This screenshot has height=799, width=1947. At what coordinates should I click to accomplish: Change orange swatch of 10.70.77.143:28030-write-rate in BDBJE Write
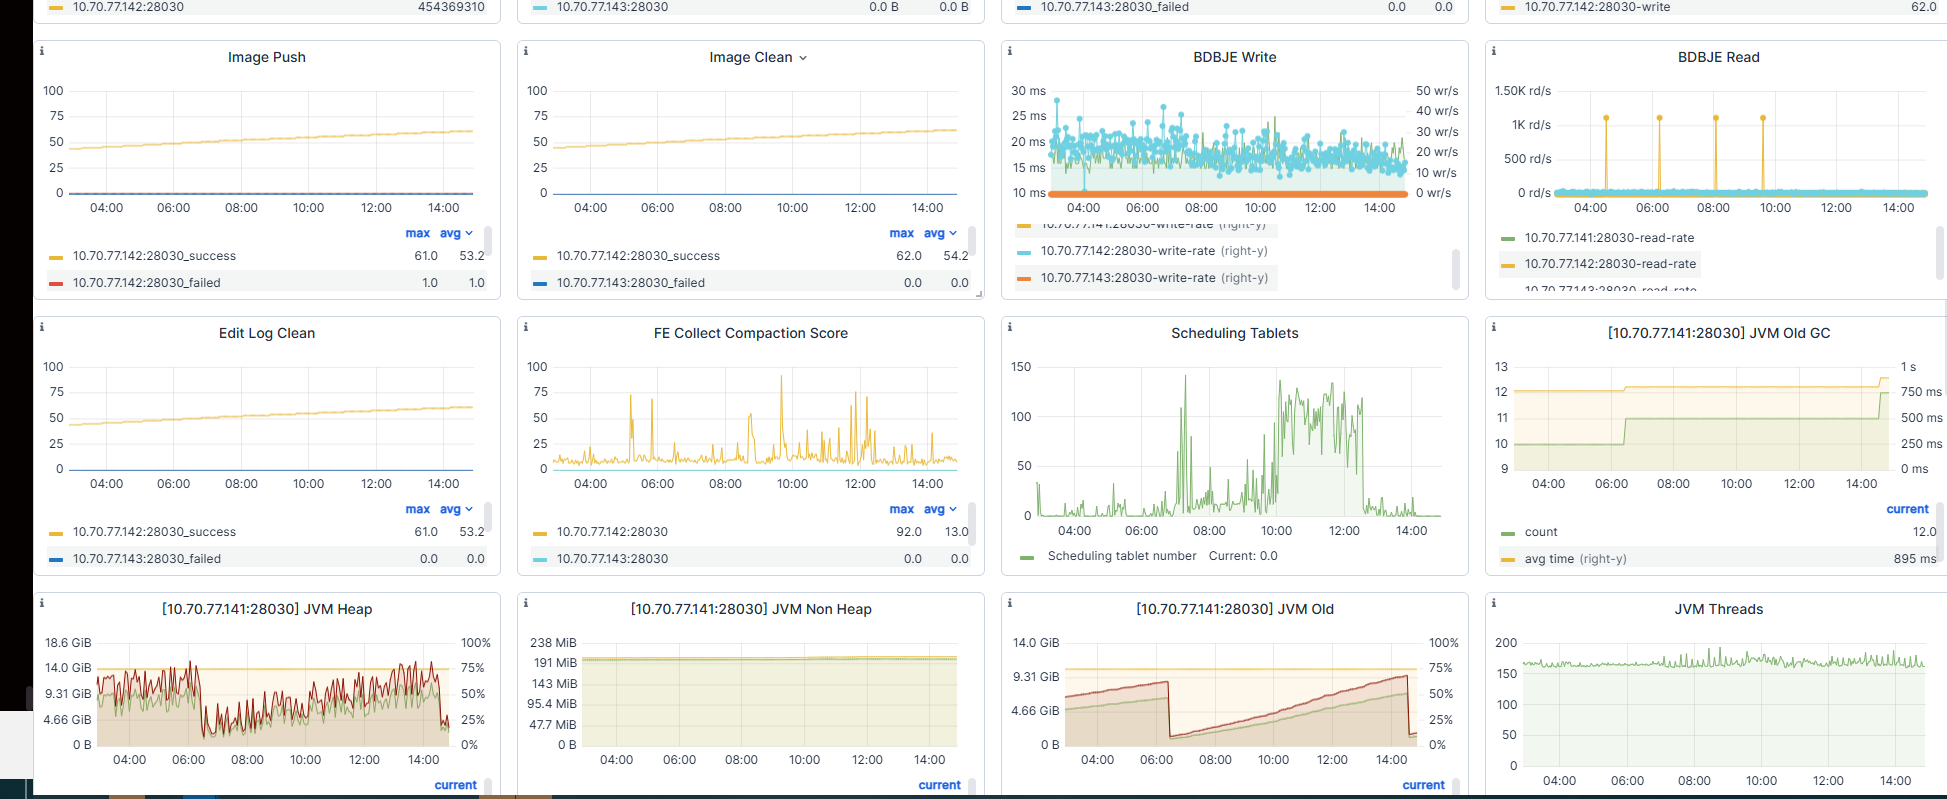pos(1024,279)
